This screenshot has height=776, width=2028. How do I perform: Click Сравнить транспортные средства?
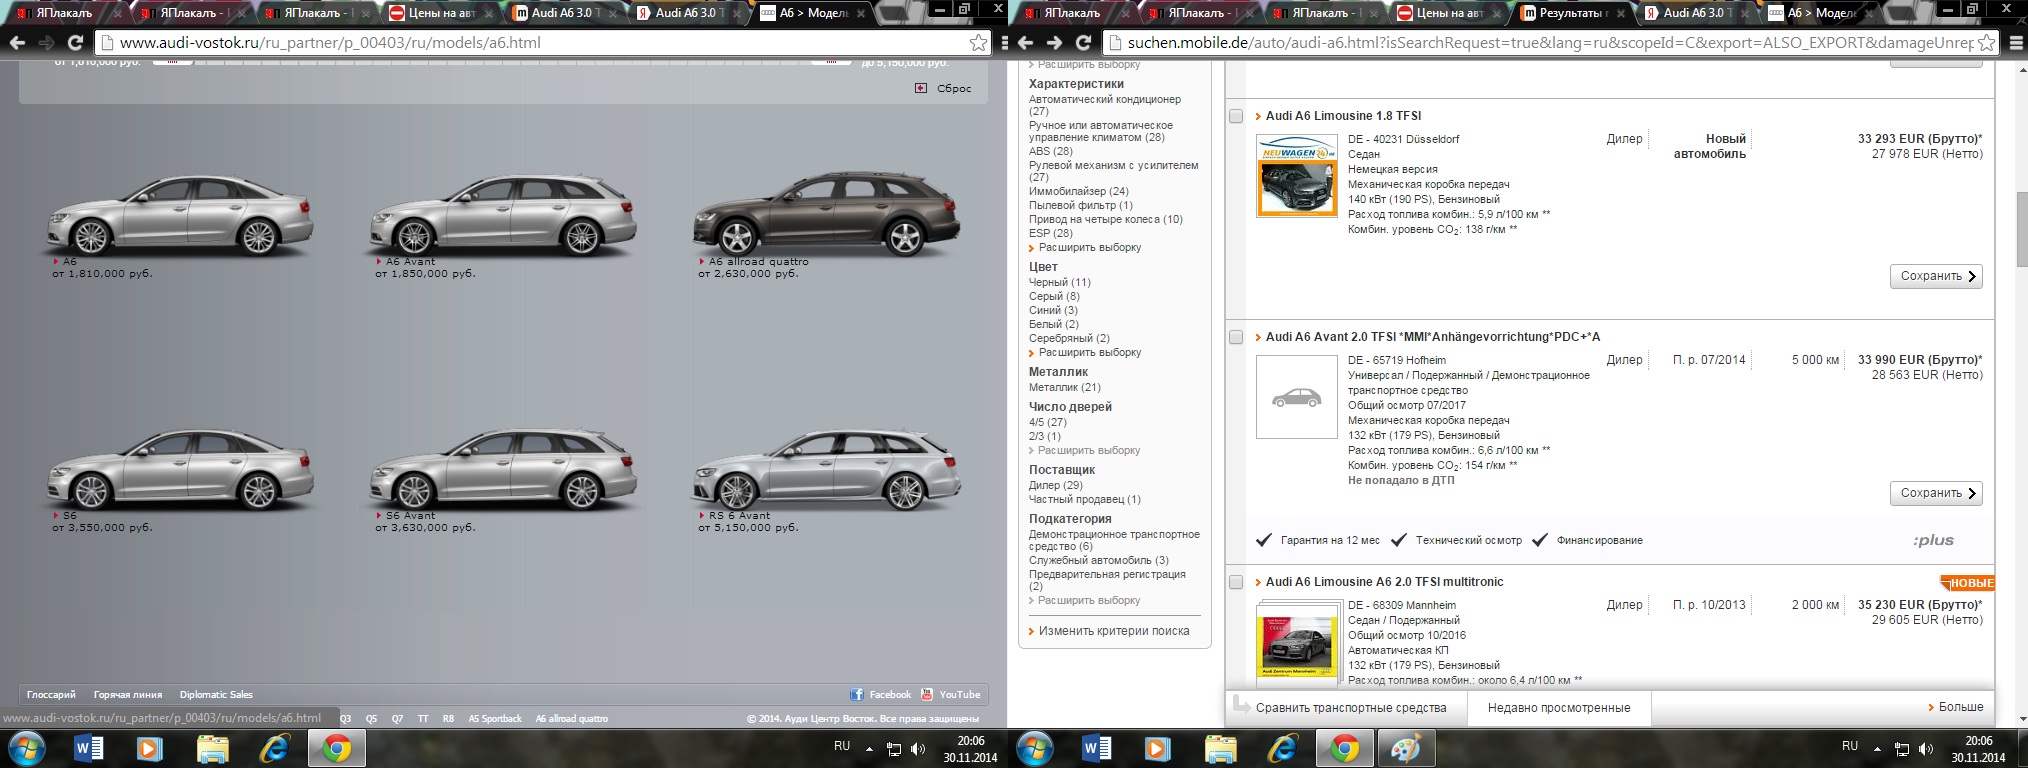pos(1351,708)
